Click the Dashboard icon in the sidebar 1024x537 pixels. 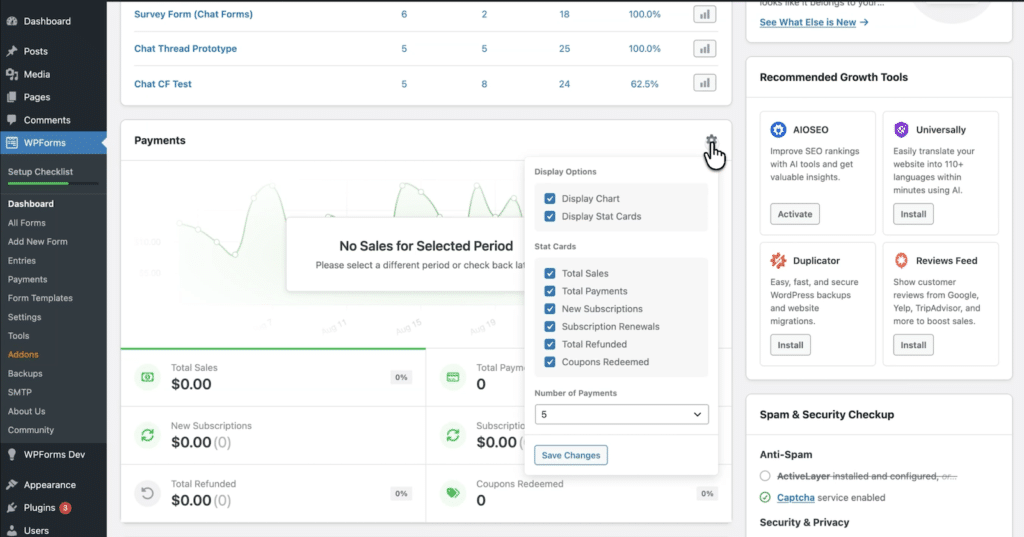(12, 21)
